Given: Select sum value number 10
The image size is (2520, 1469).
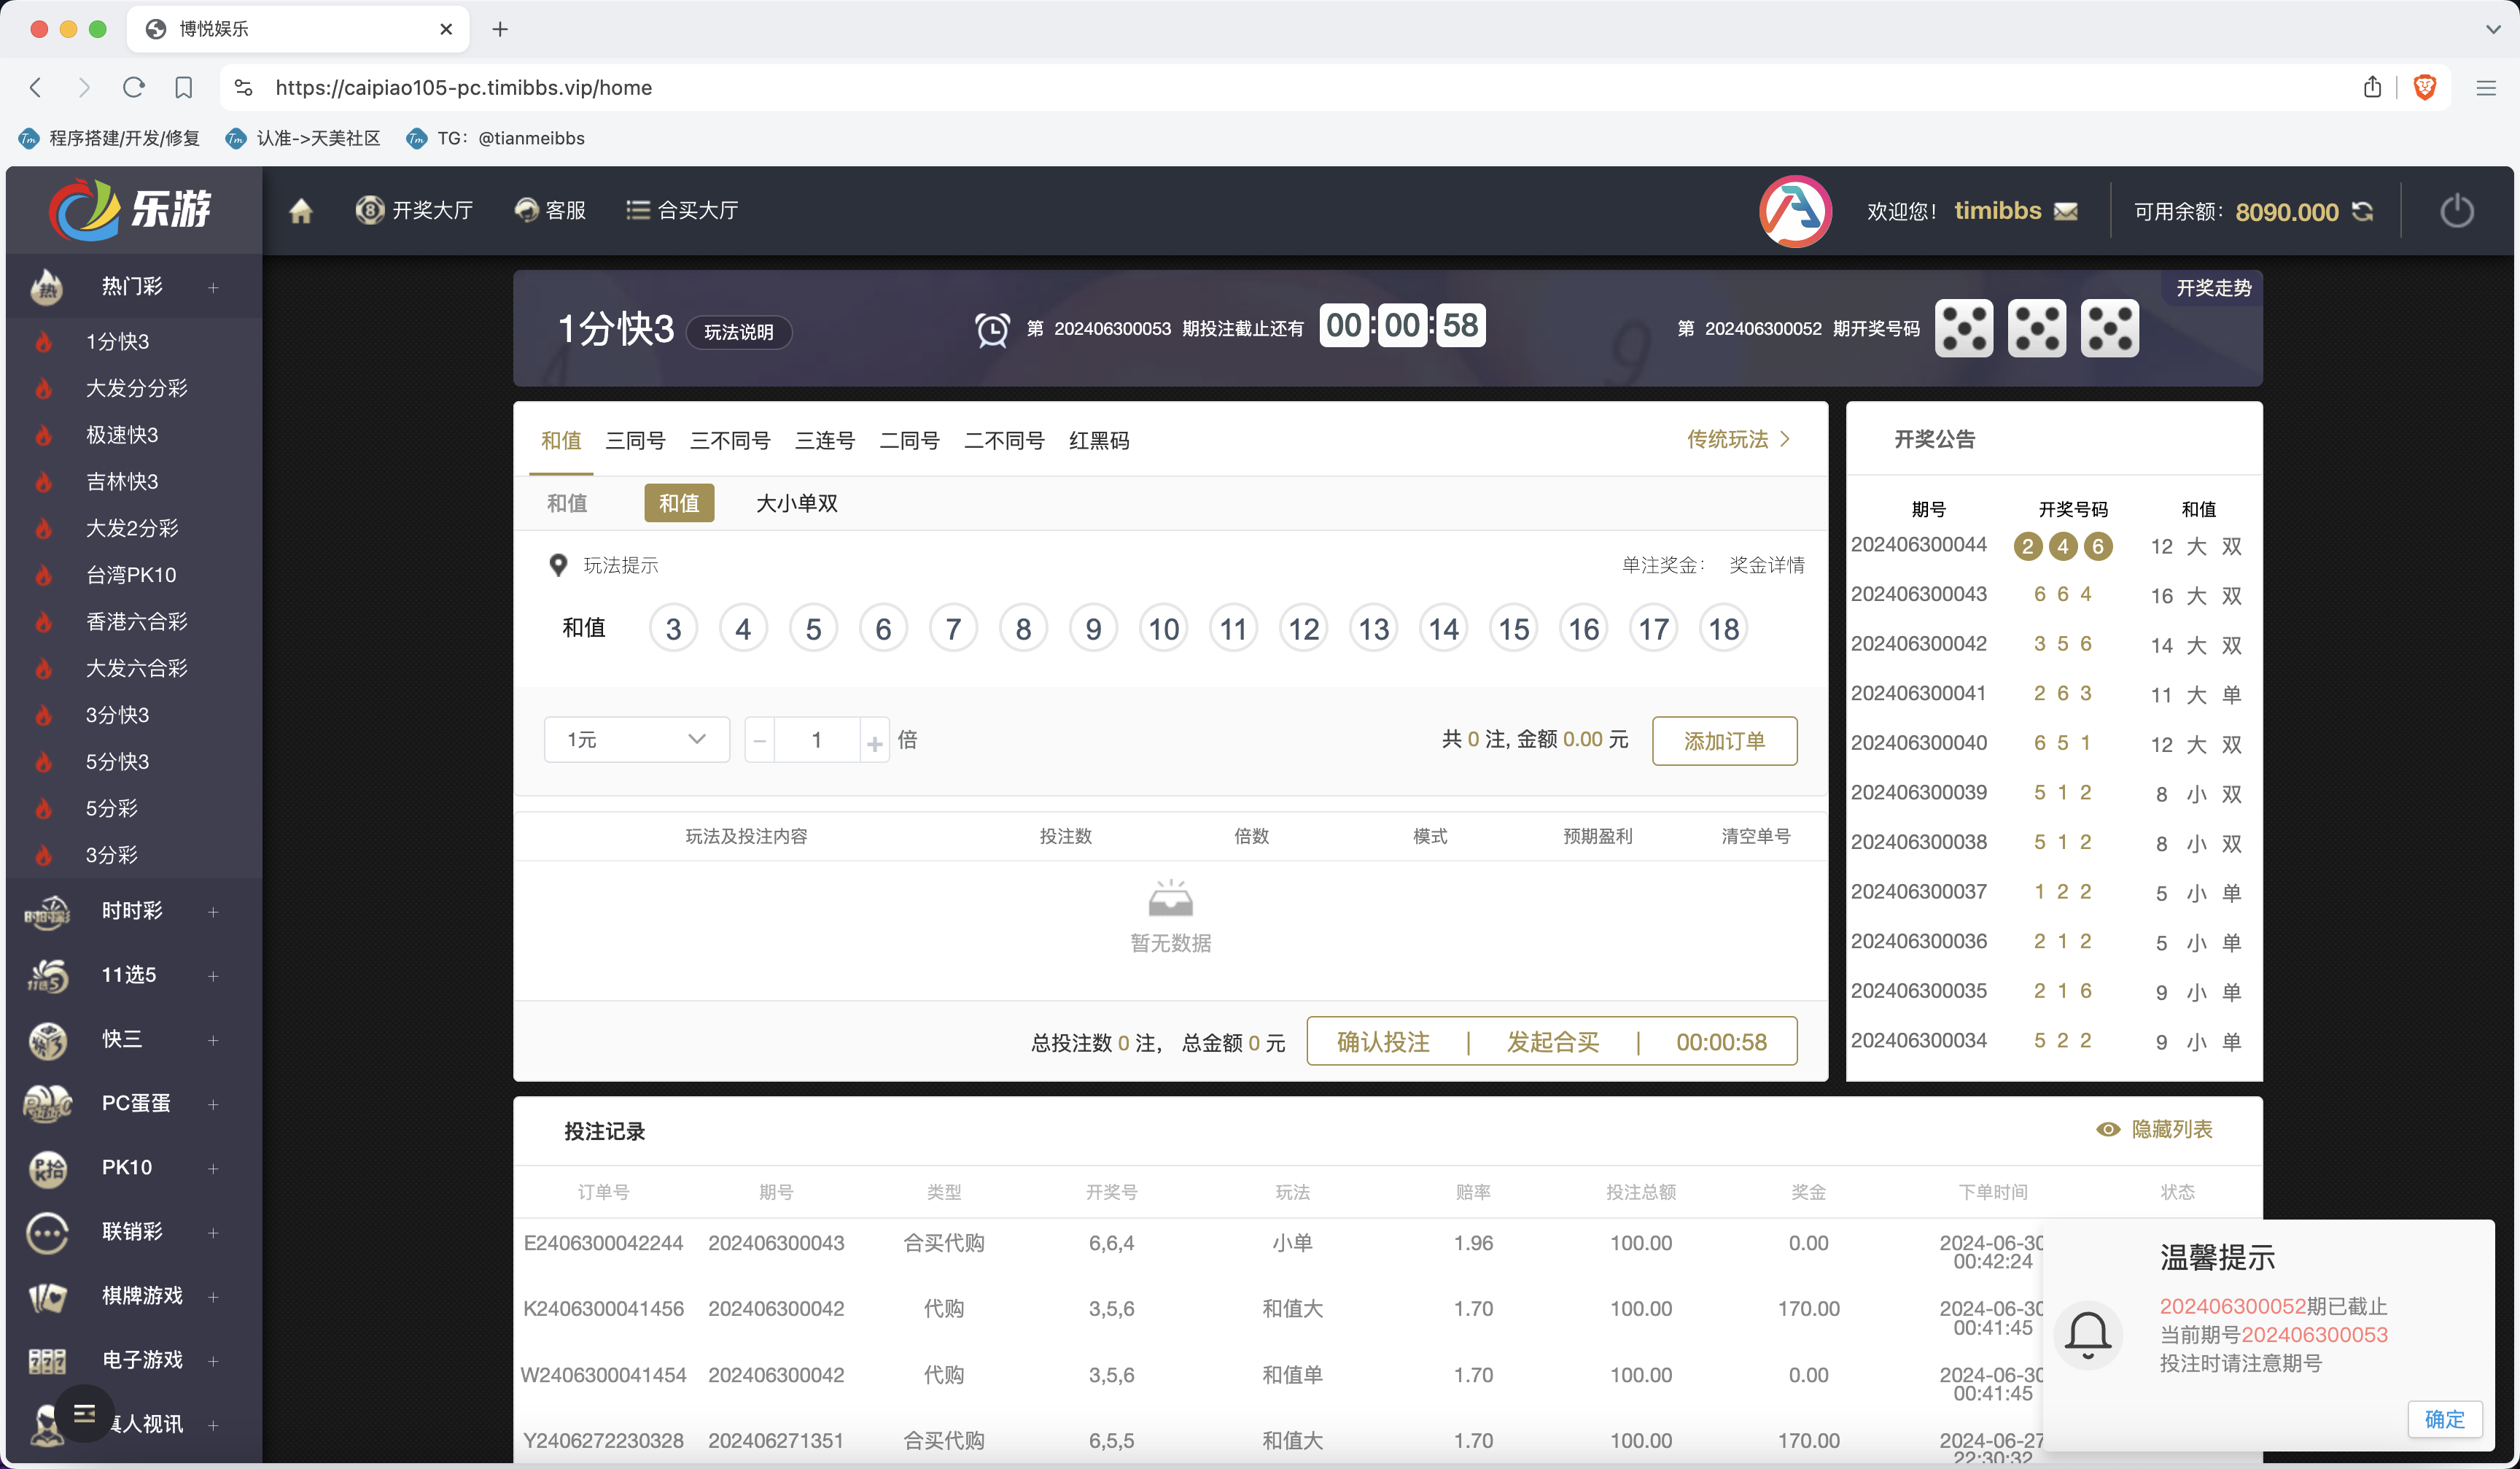Looking at the screenshot, I should click(x=1163, y=629).
